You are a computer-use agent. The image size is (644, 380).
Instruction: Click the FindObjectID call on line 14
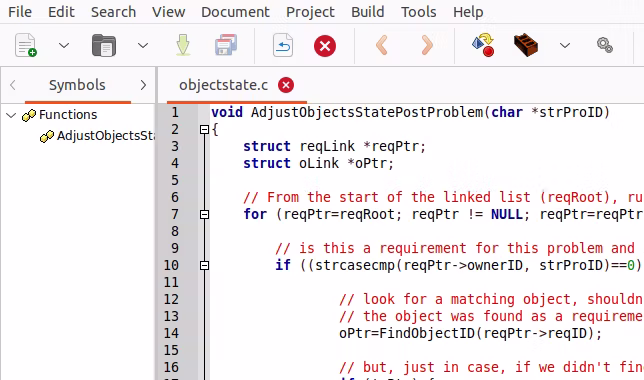pos(427,333)
